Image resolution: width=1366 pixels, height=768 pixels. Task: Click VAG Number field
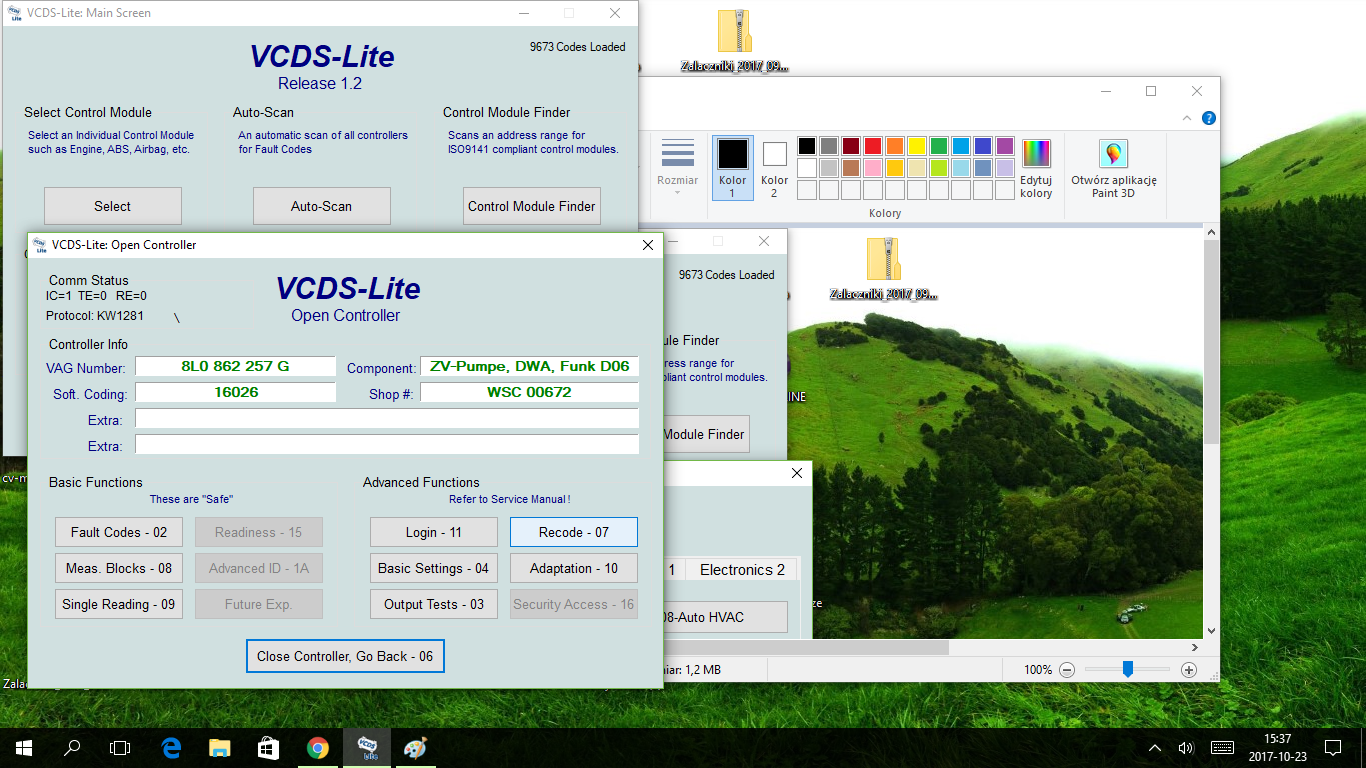tap(235, 367)
